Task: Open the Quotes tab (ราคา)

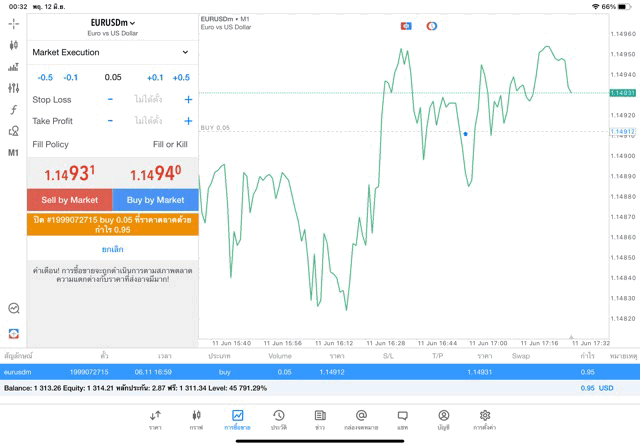Action: pyautogui.click(x=155, y=419)
